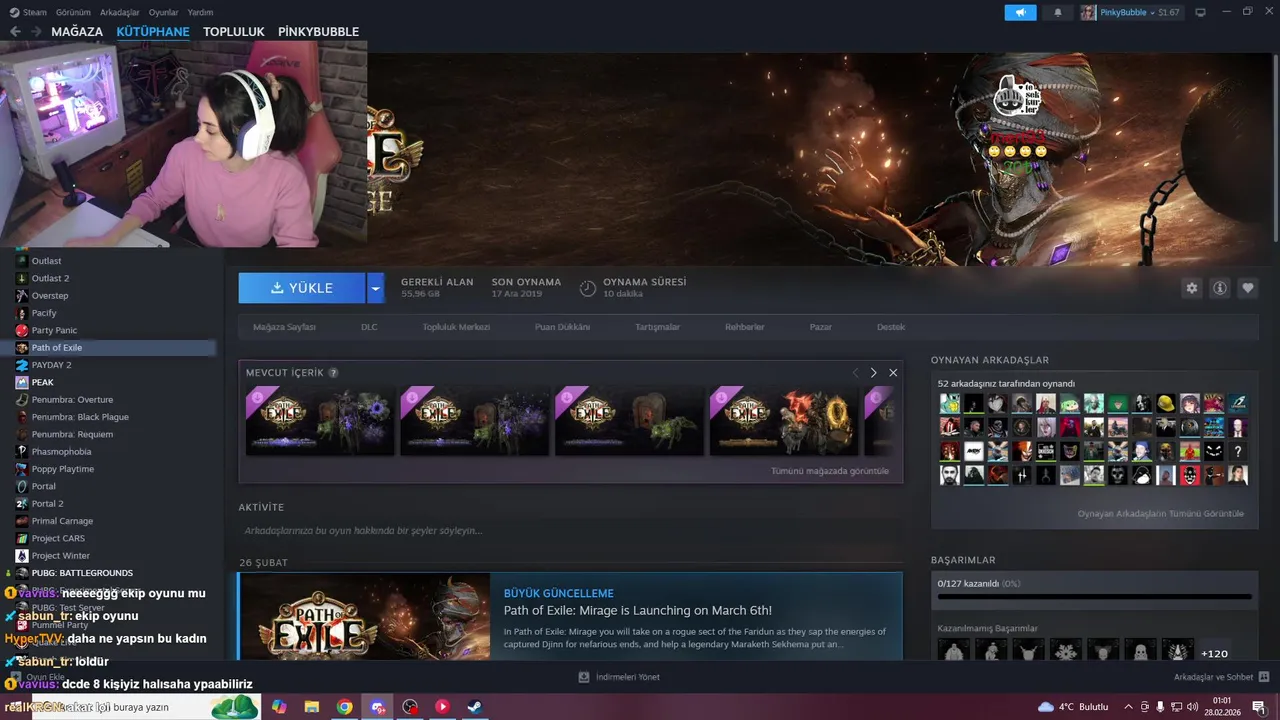1280x720 pixels.
Task: Close the Mevcut İçerik panel with X
Action: (x=893, y=372)
